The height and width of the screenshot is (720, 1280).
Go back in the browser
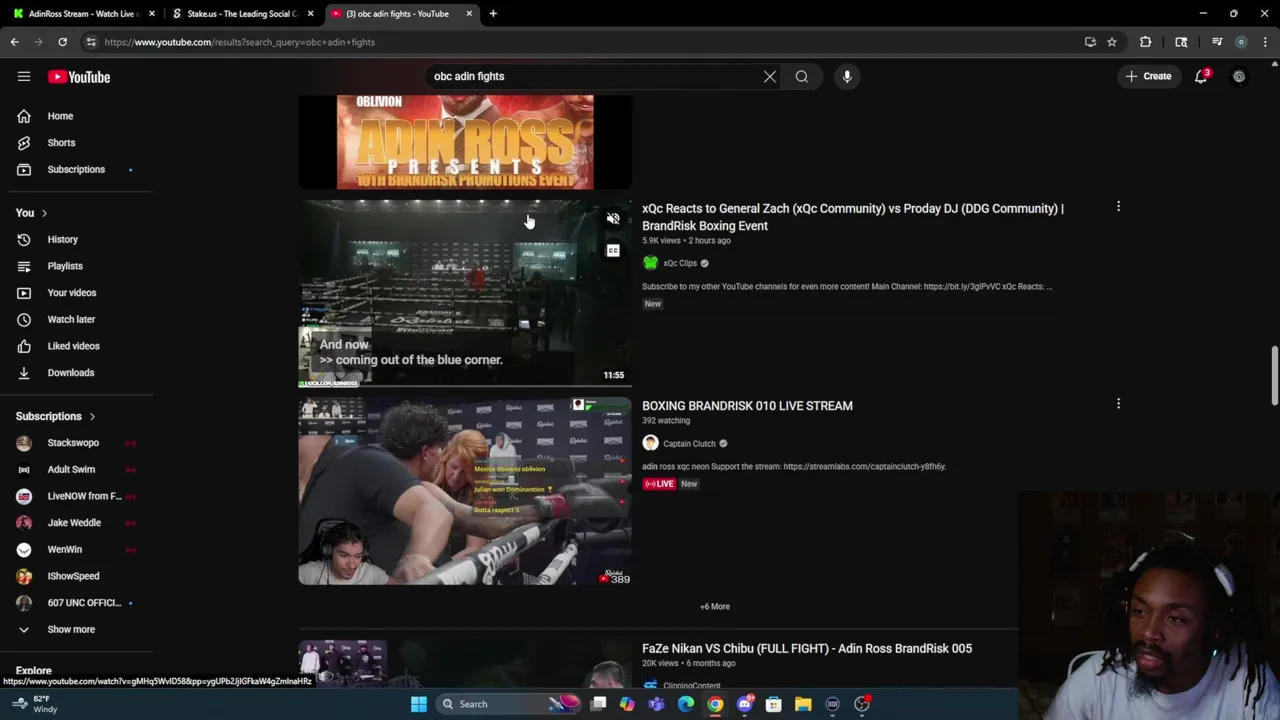(x=15, y=42)
